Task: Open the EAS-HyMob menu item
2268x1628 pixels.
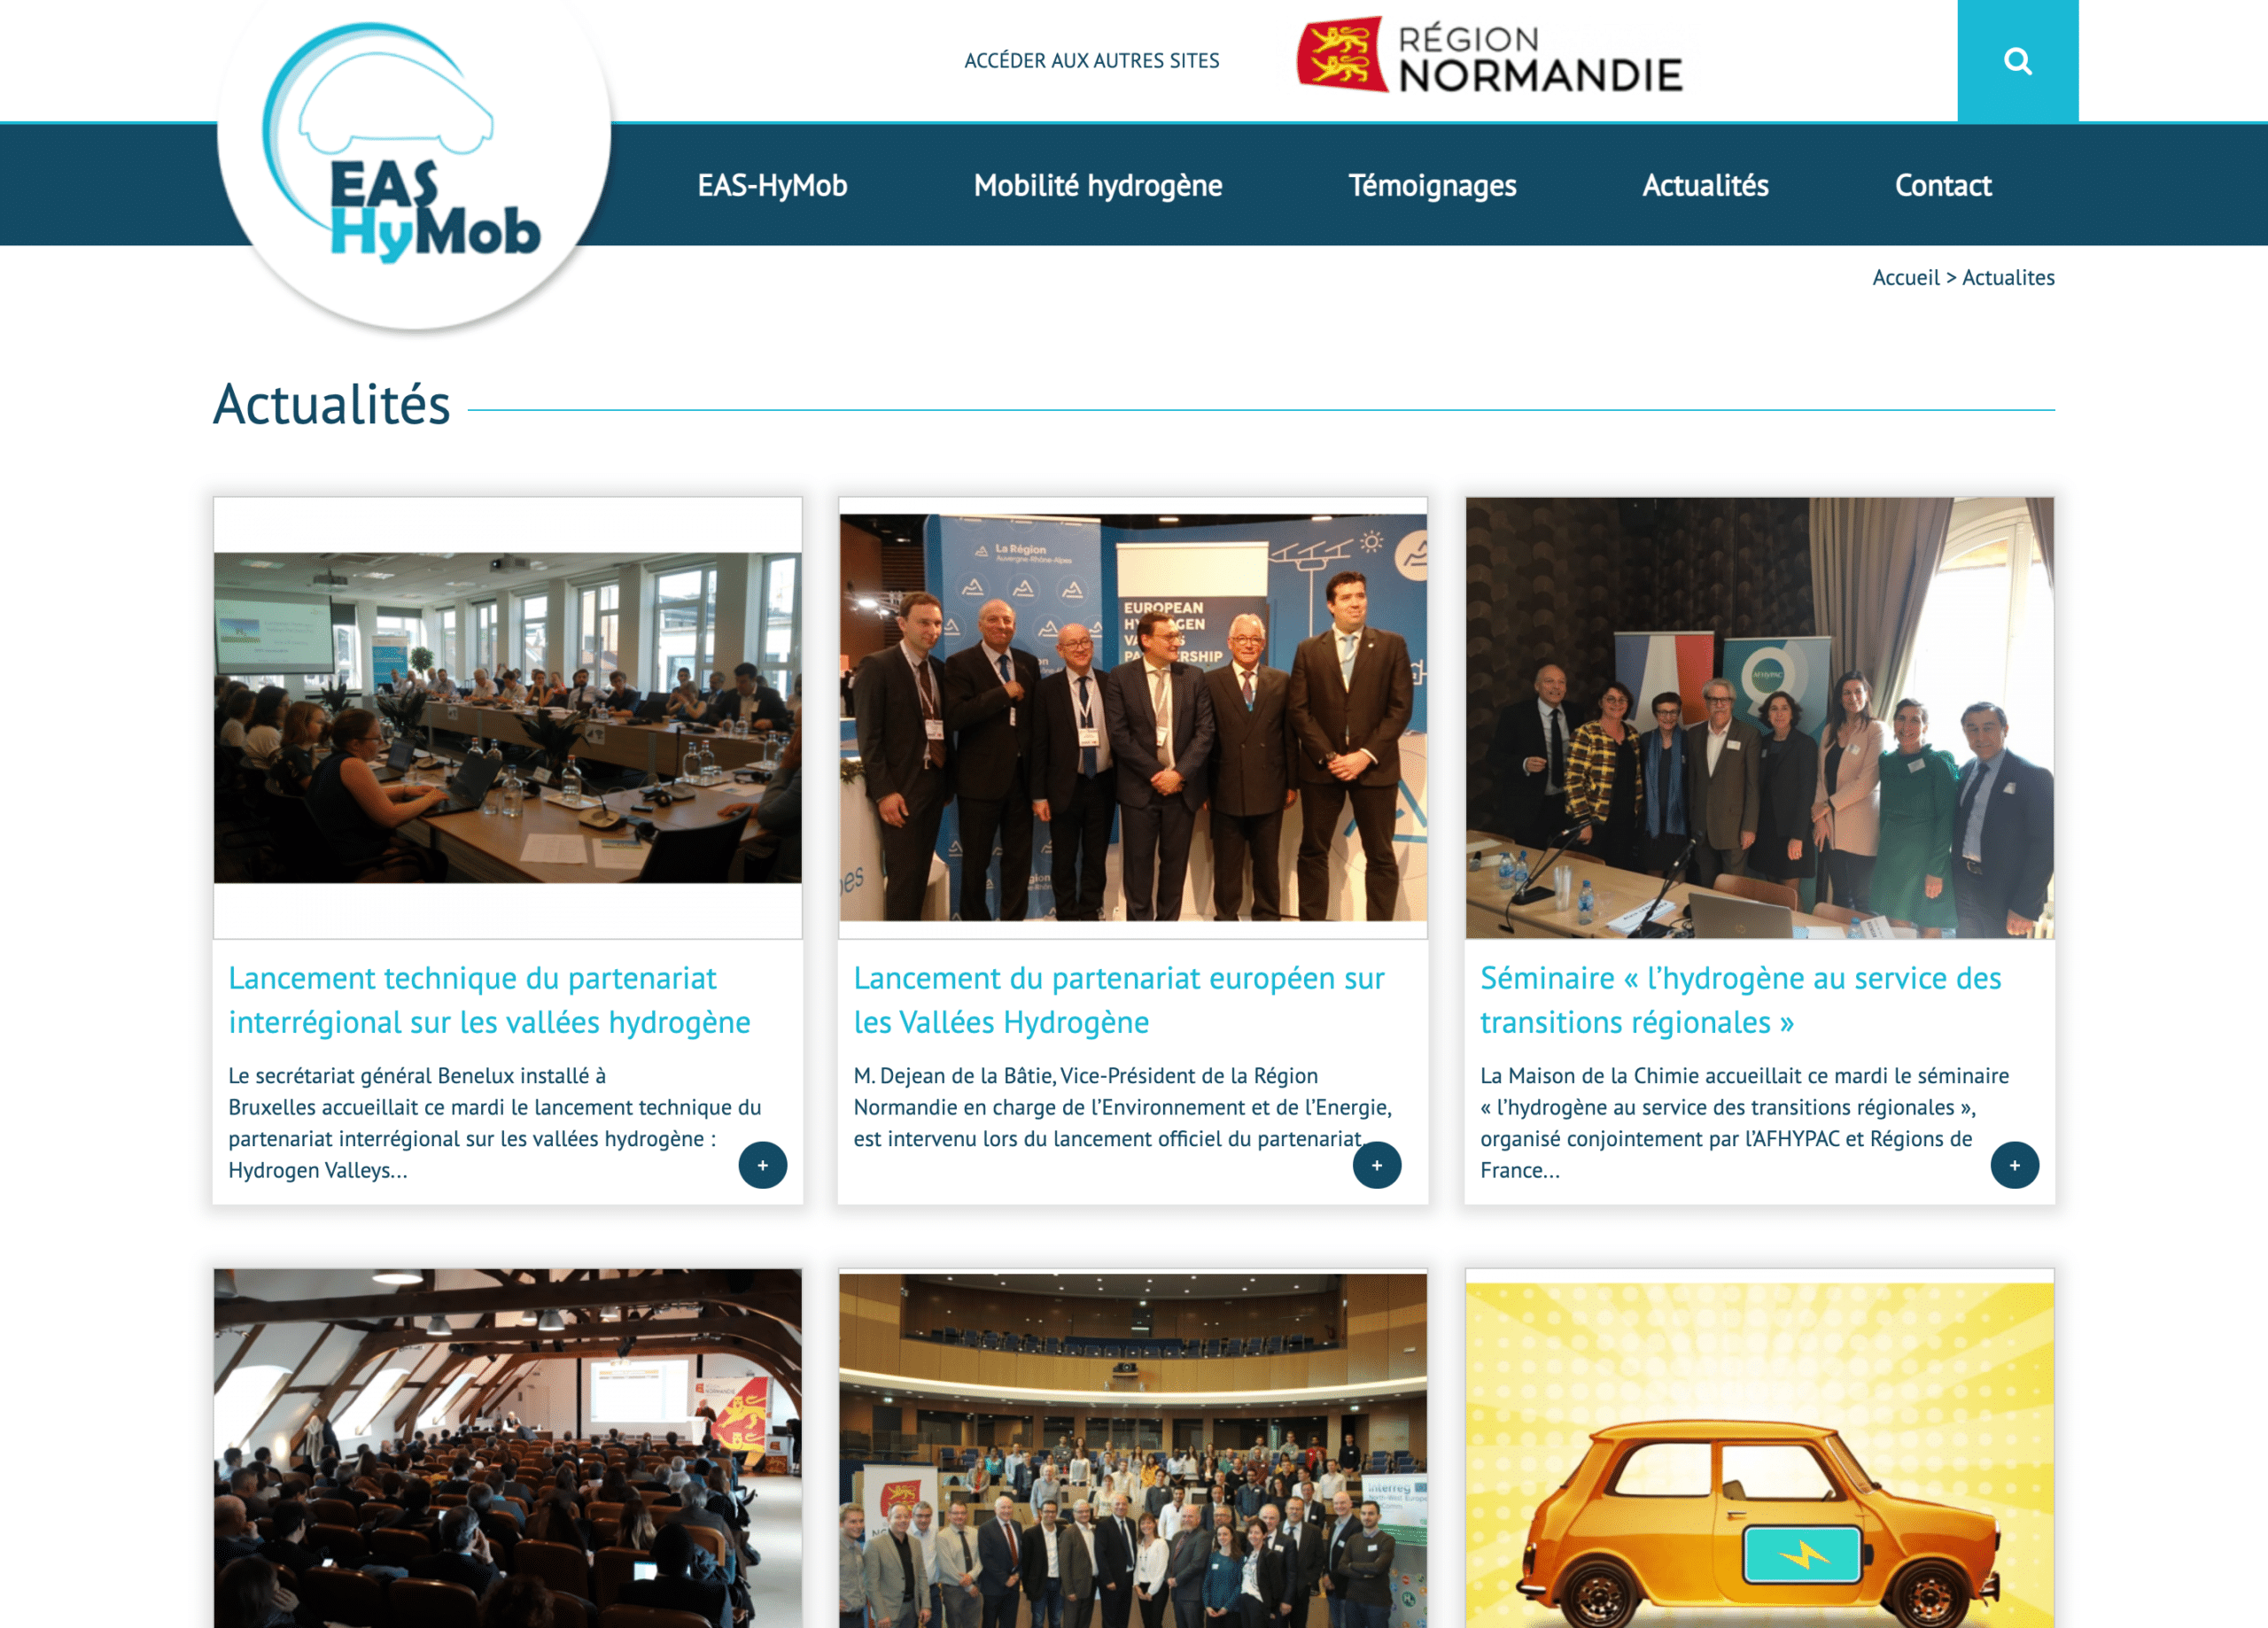Action: point(772,186)
